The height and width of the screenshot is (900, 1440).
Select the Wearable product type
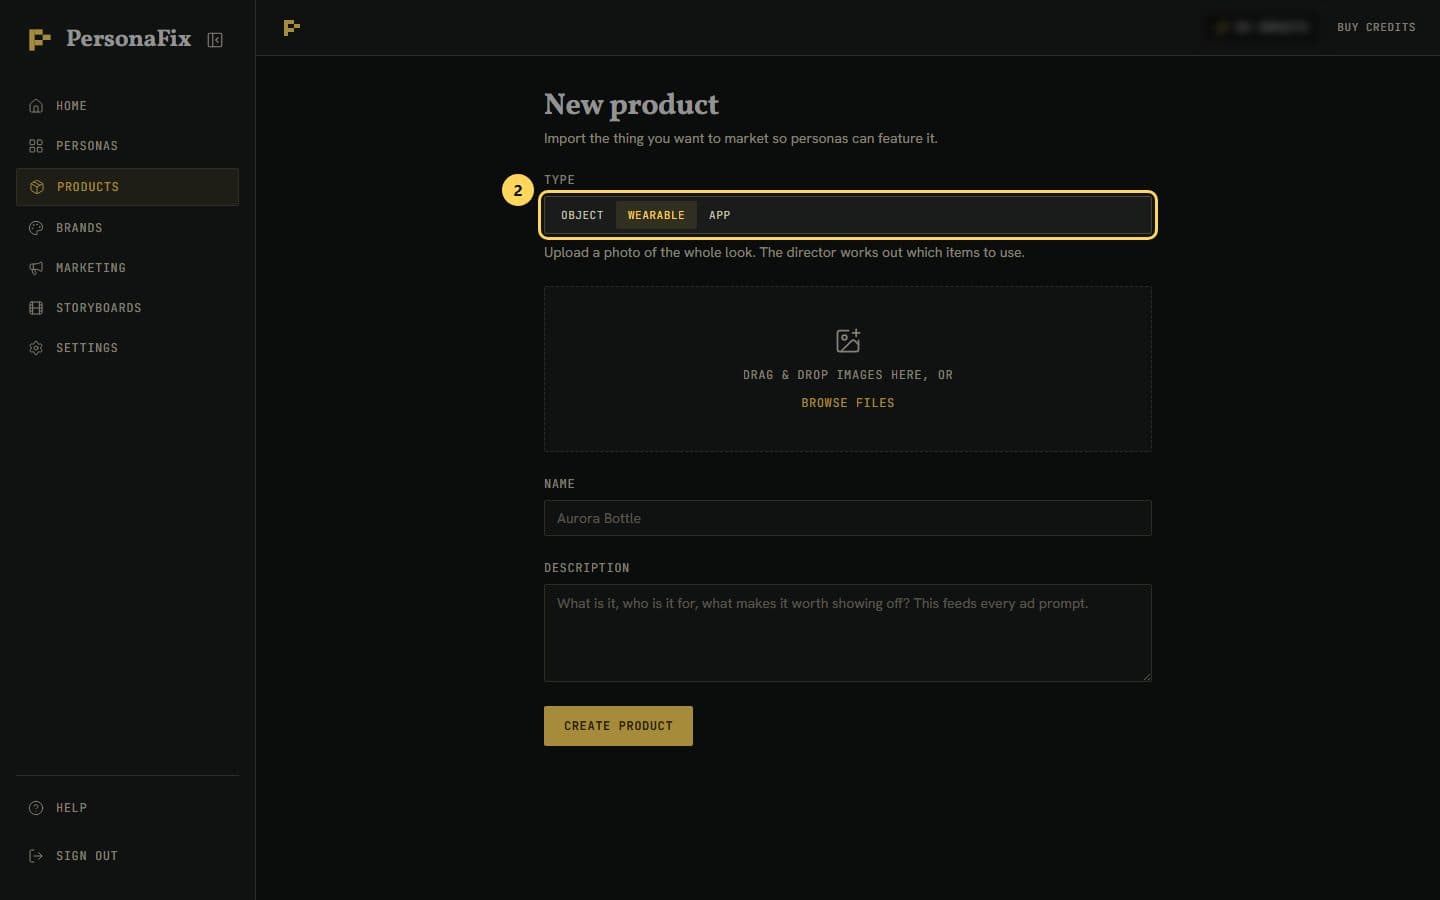tap(656, 215)
